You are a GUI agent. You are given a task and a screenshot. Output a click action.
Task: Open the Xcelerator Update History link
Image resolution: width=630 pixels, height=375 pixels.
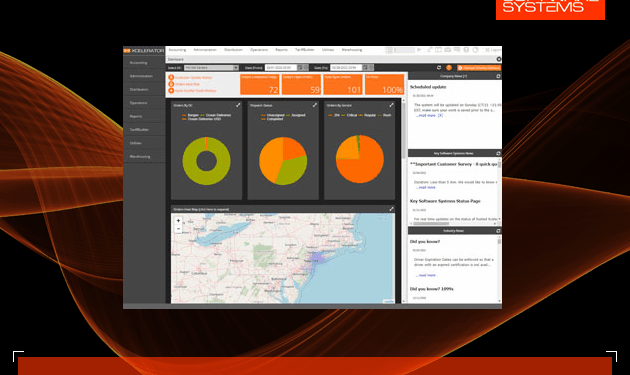193,78
